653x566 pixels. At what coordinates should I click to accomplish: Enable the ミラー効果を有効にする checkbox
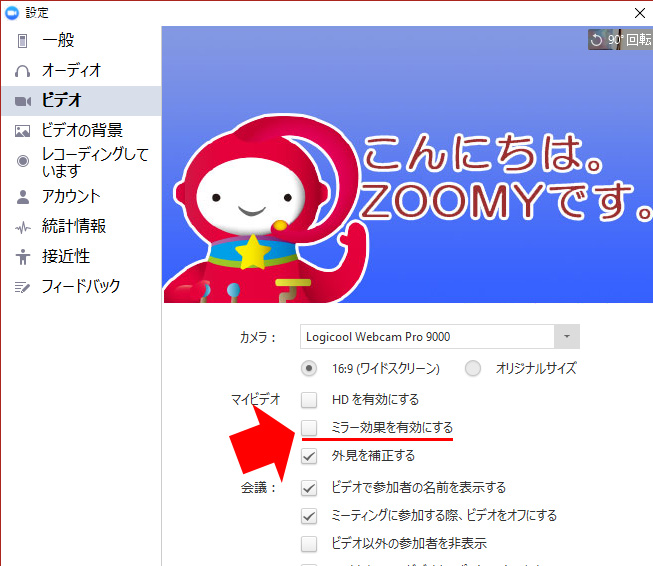[309, 428]
